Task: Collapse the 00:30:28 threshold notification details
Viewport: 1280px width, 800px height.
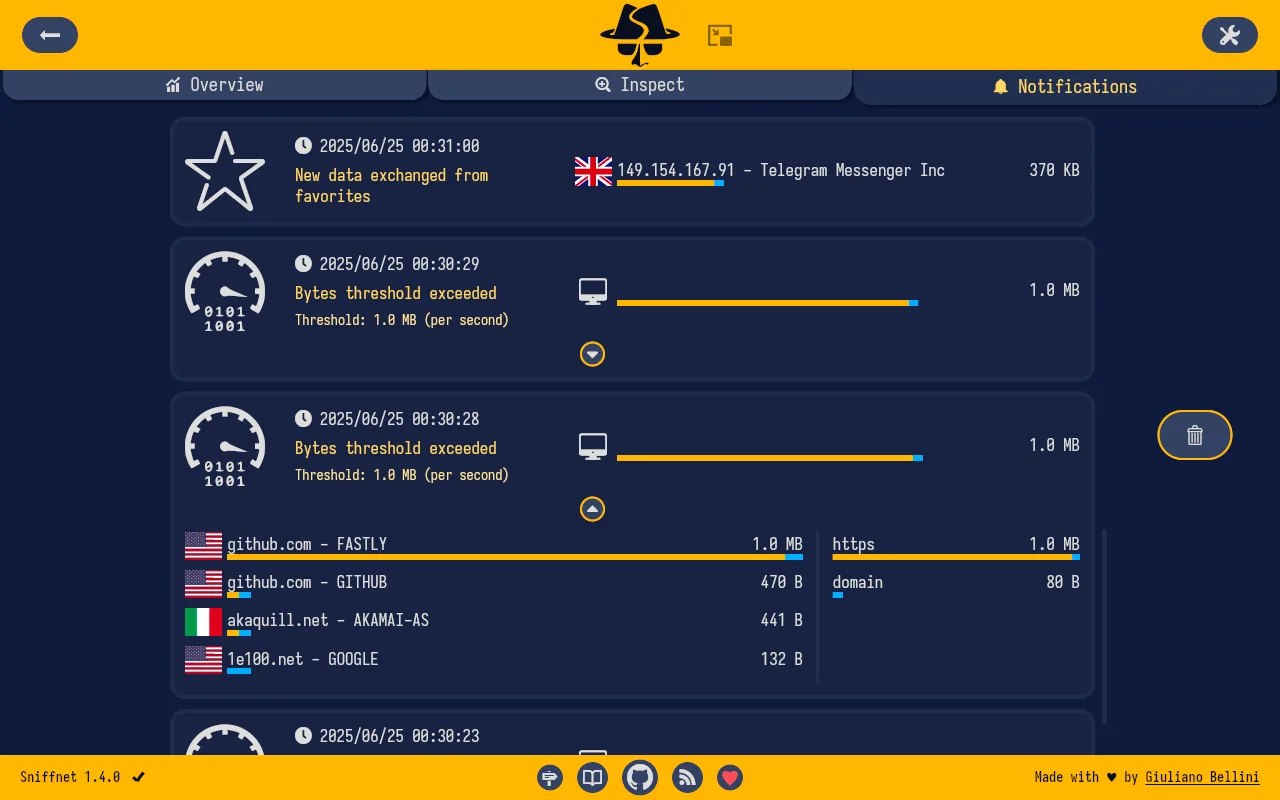Action: 592,509
